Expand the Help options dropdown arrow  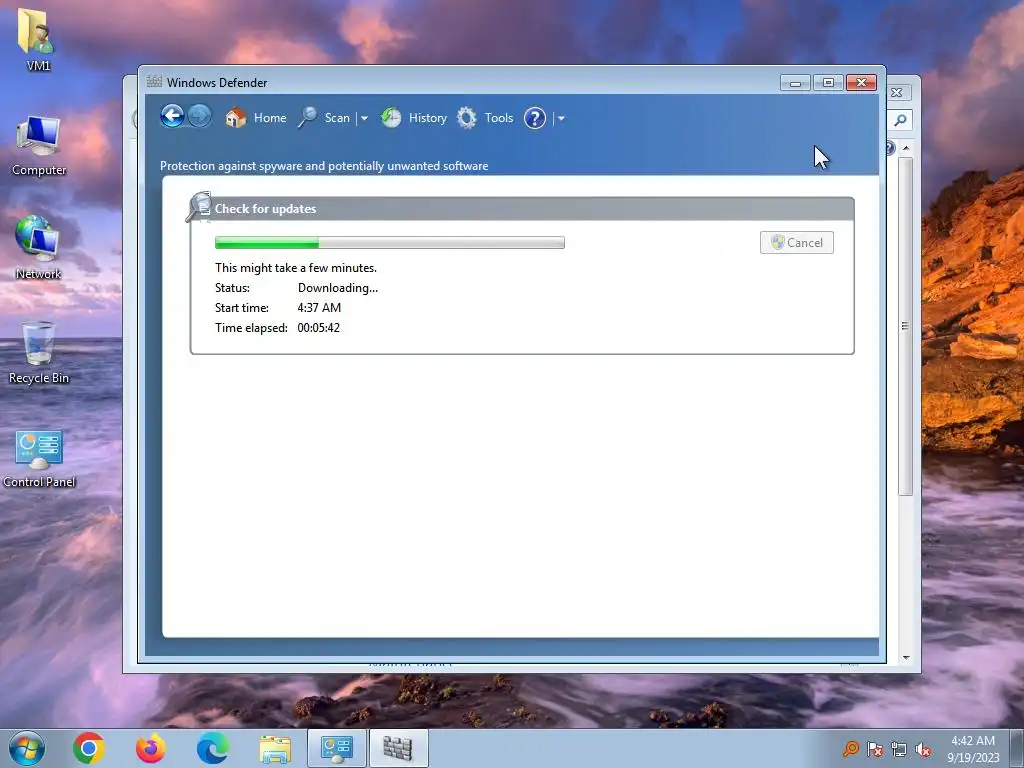tap(561, 118)
